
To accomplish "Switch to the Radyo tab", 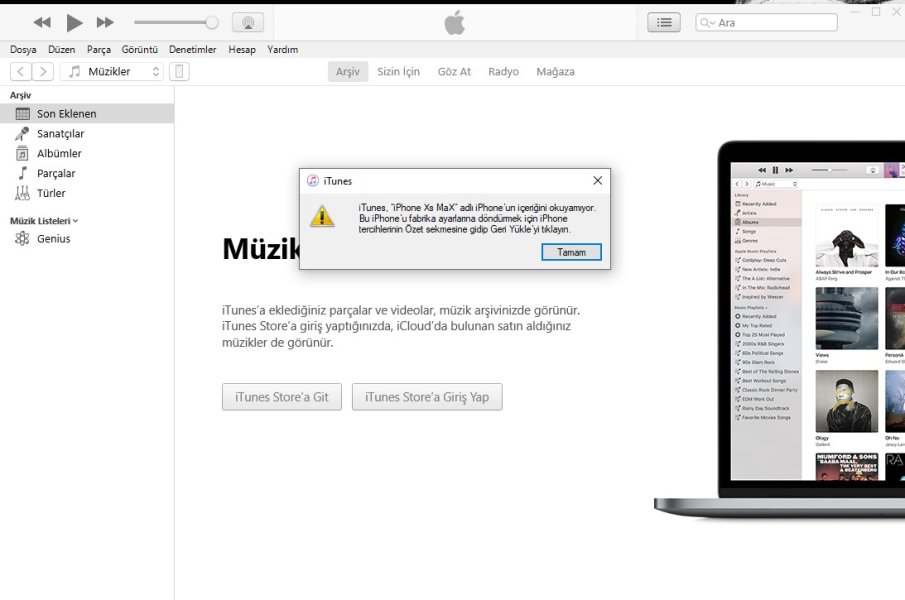I will (503, 72).
